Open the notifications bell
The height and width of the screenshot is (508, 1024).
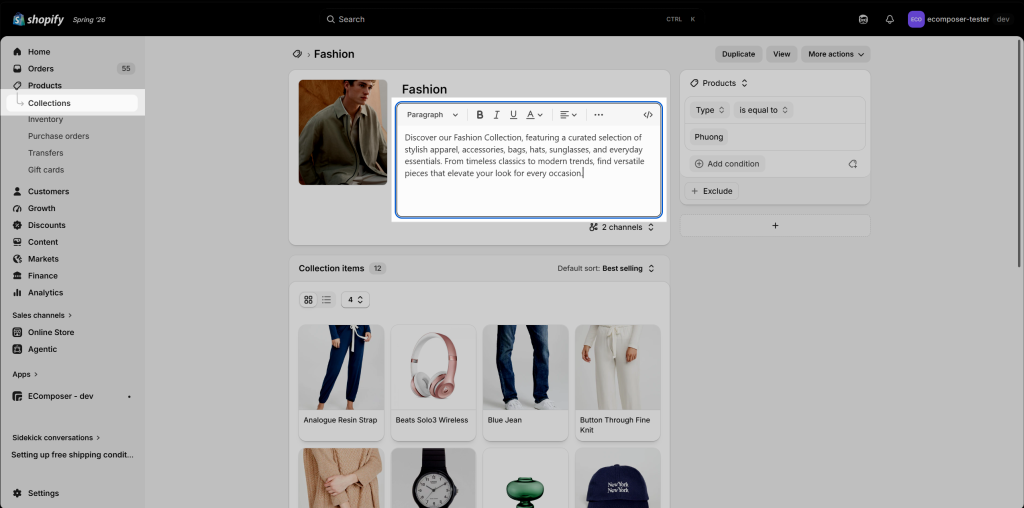coord(889,20)
